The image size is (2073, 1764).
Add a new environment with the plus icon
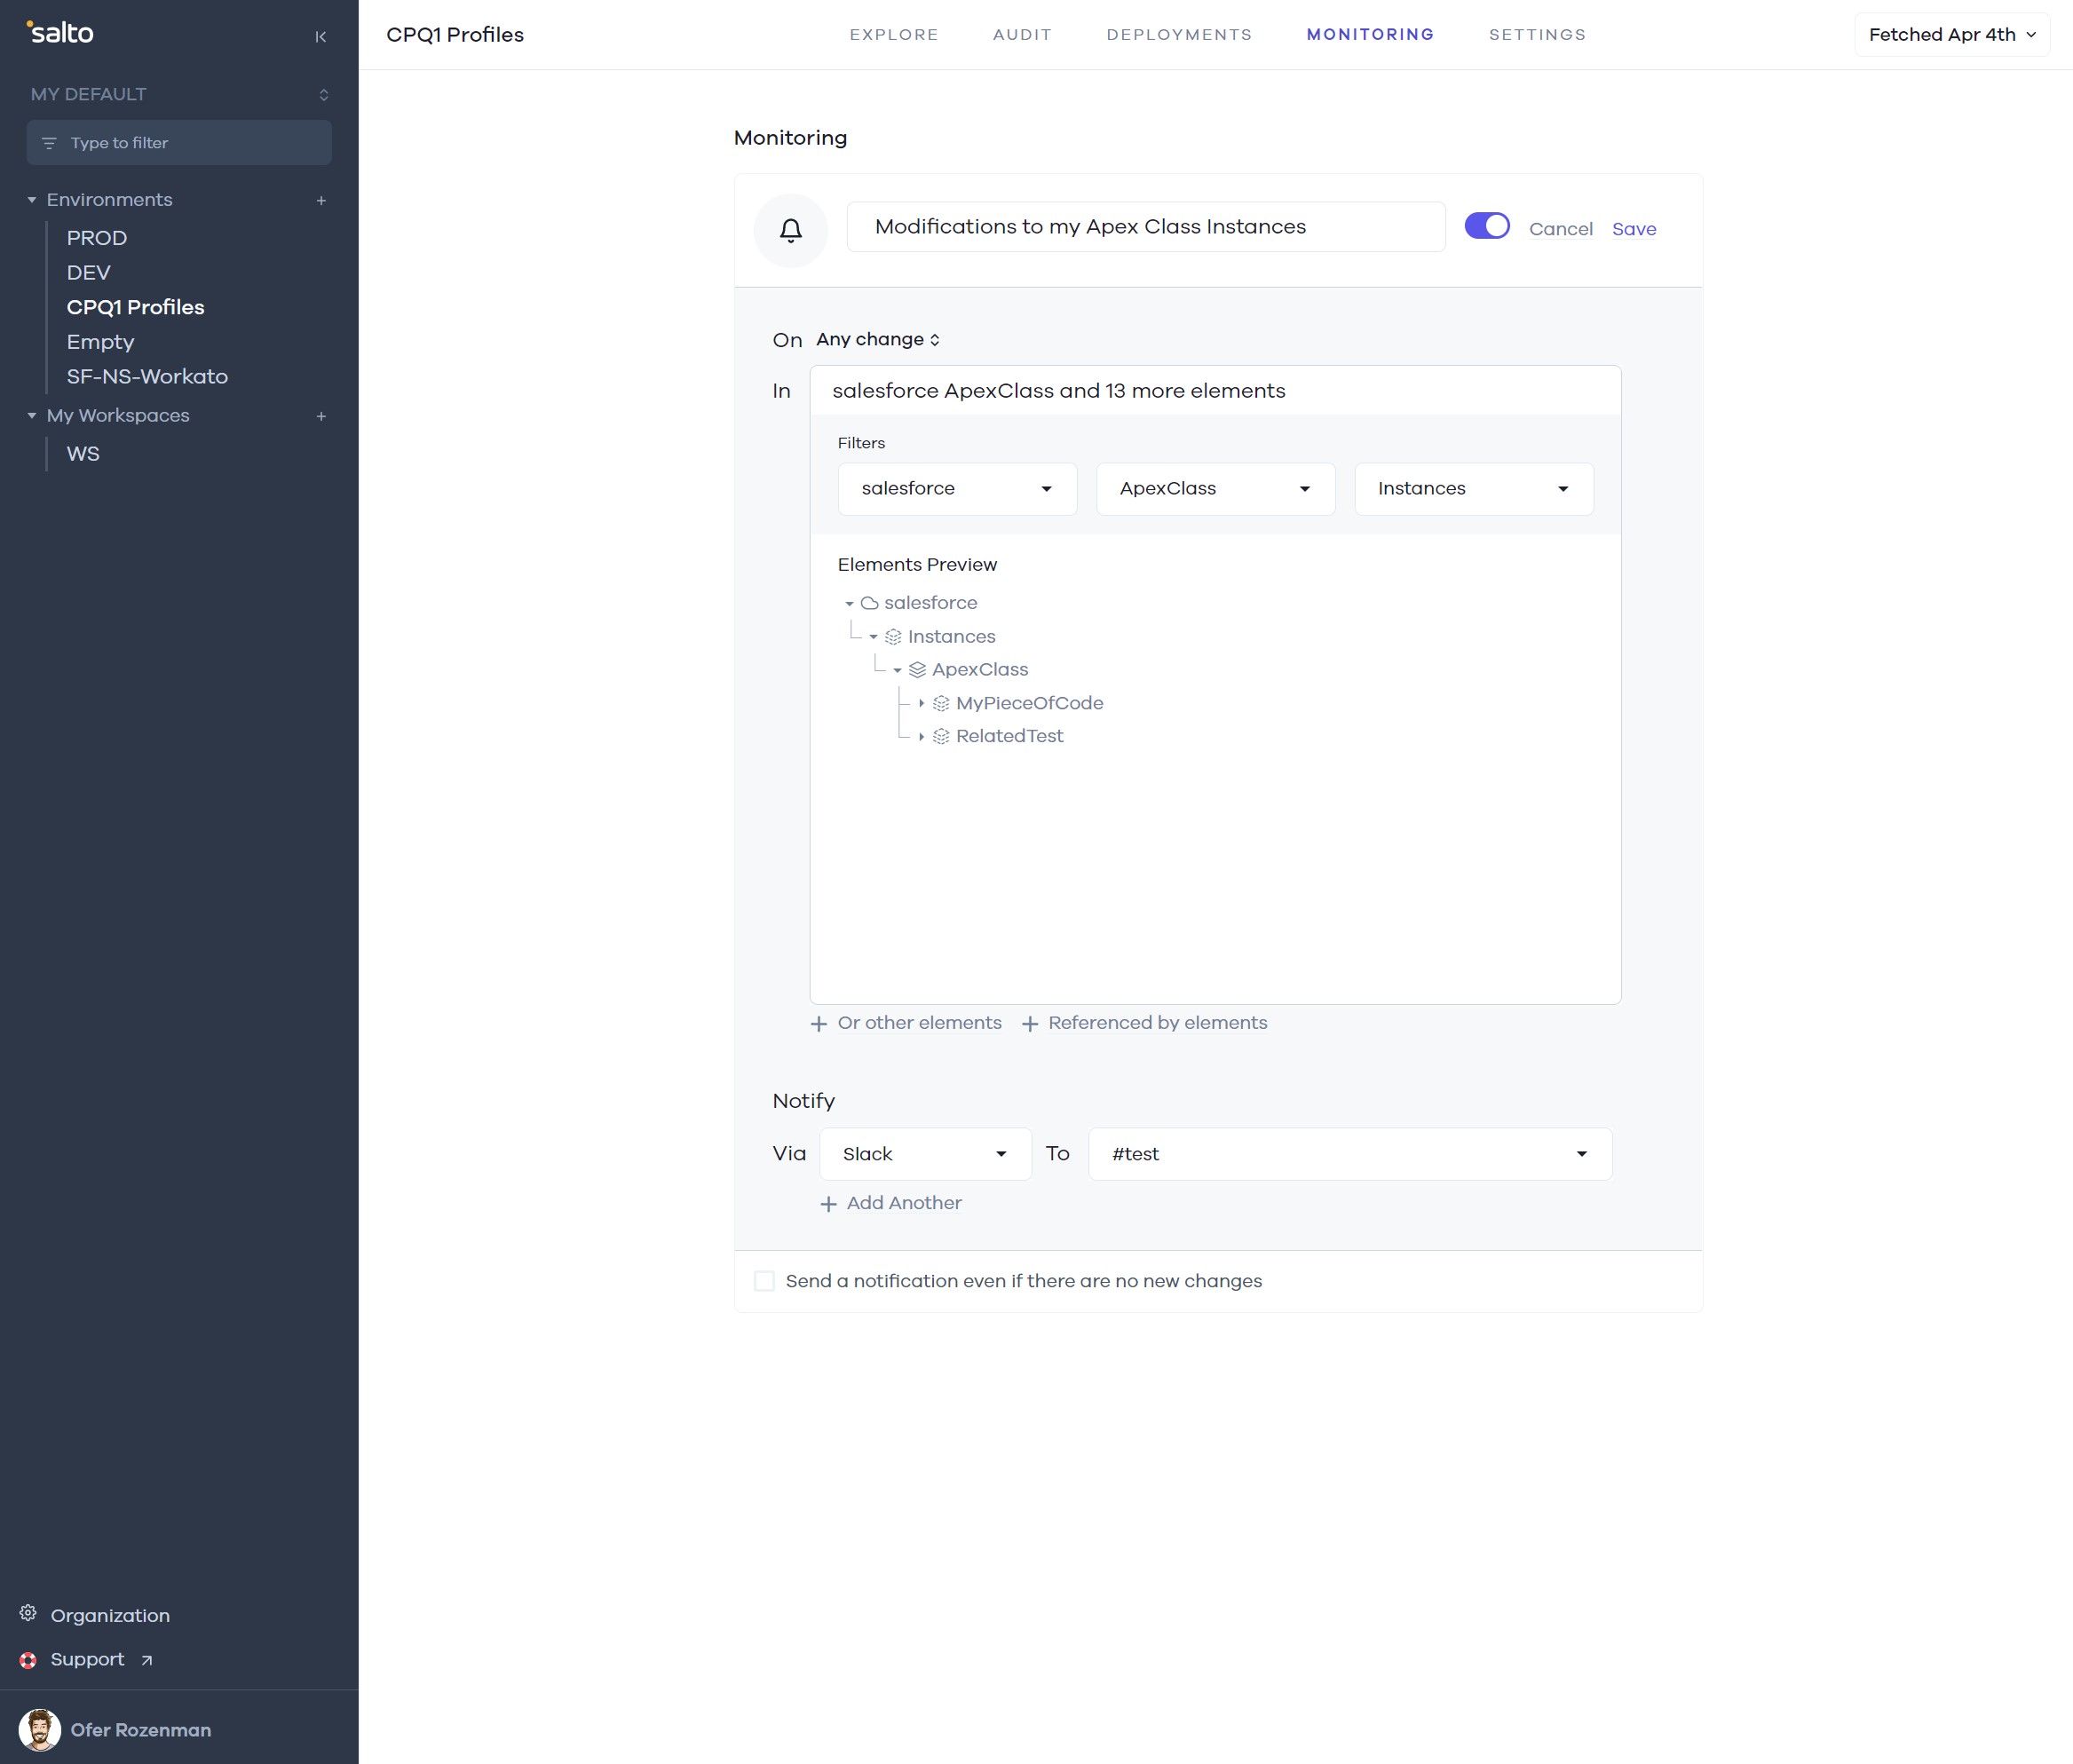click(x=321, y=201)
